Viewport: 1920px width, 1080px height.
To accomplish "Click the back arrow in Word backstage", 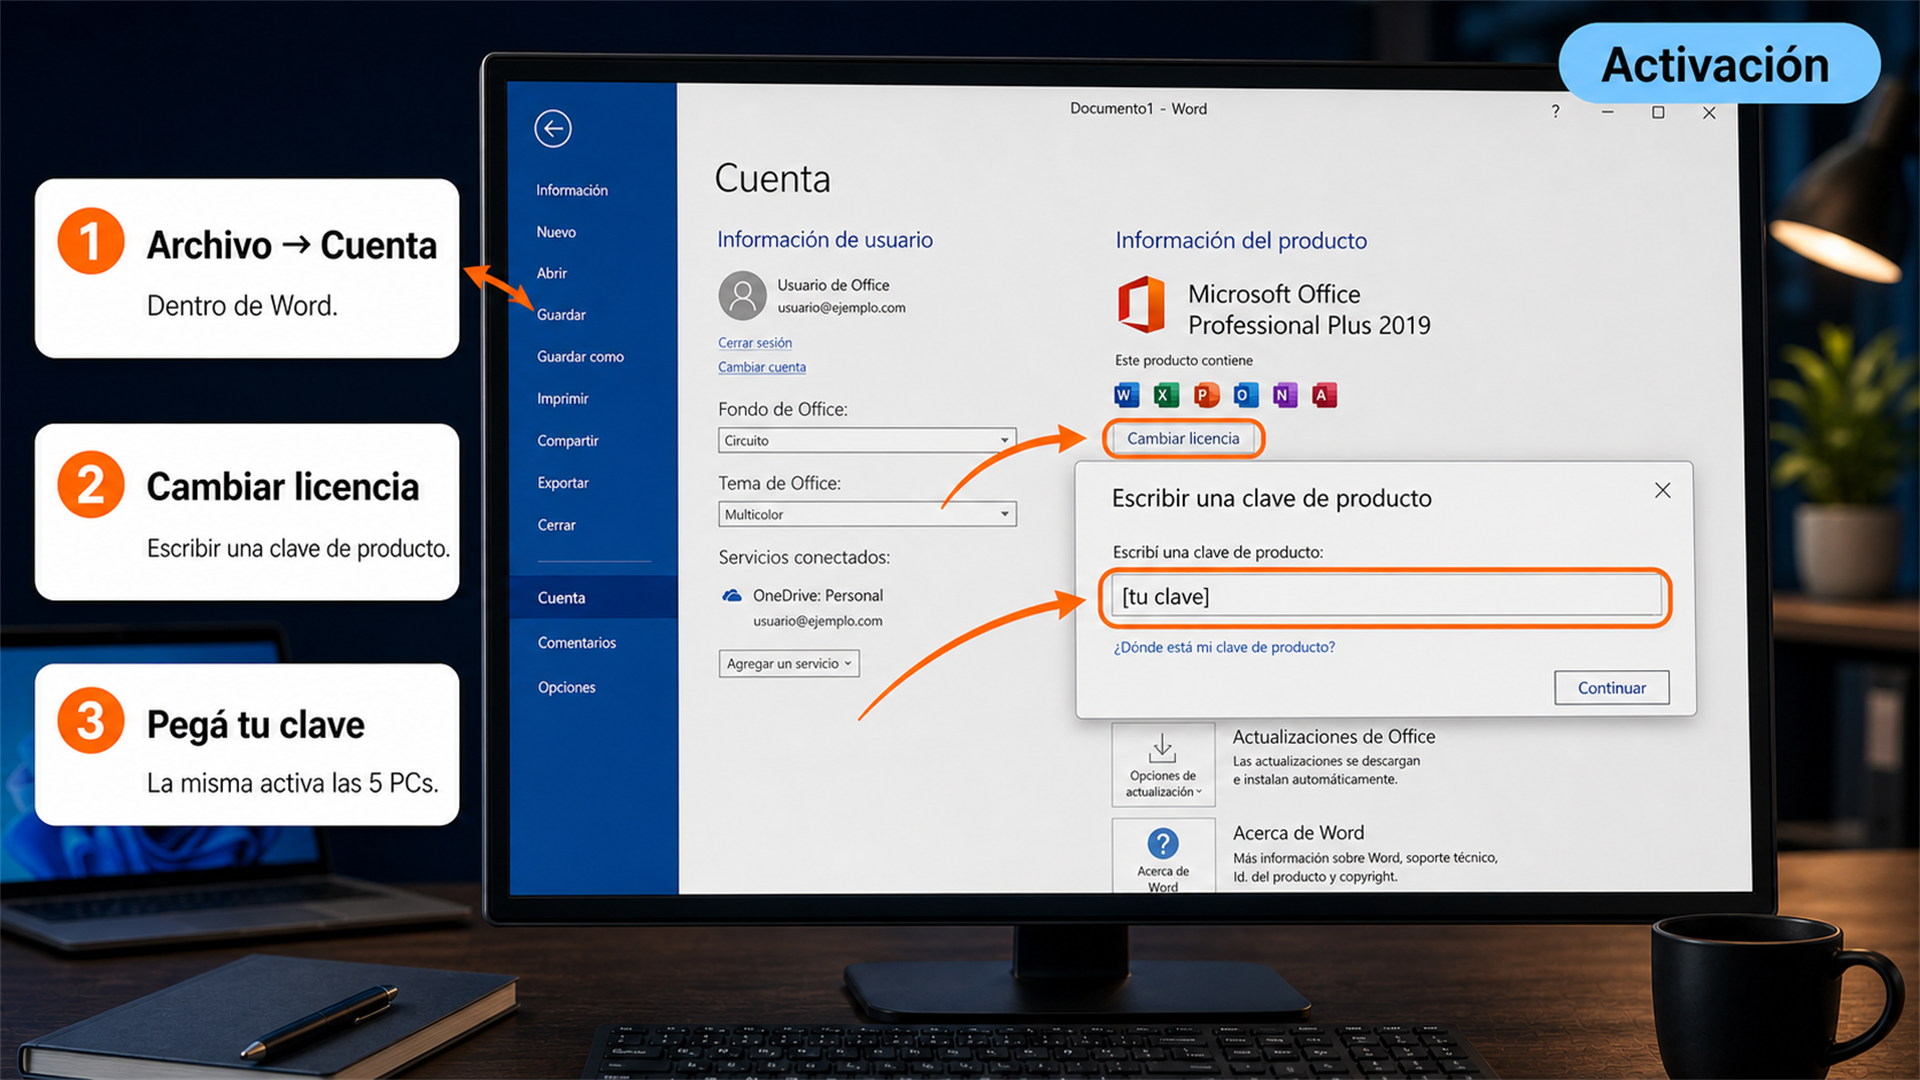I will pos(553,128).
